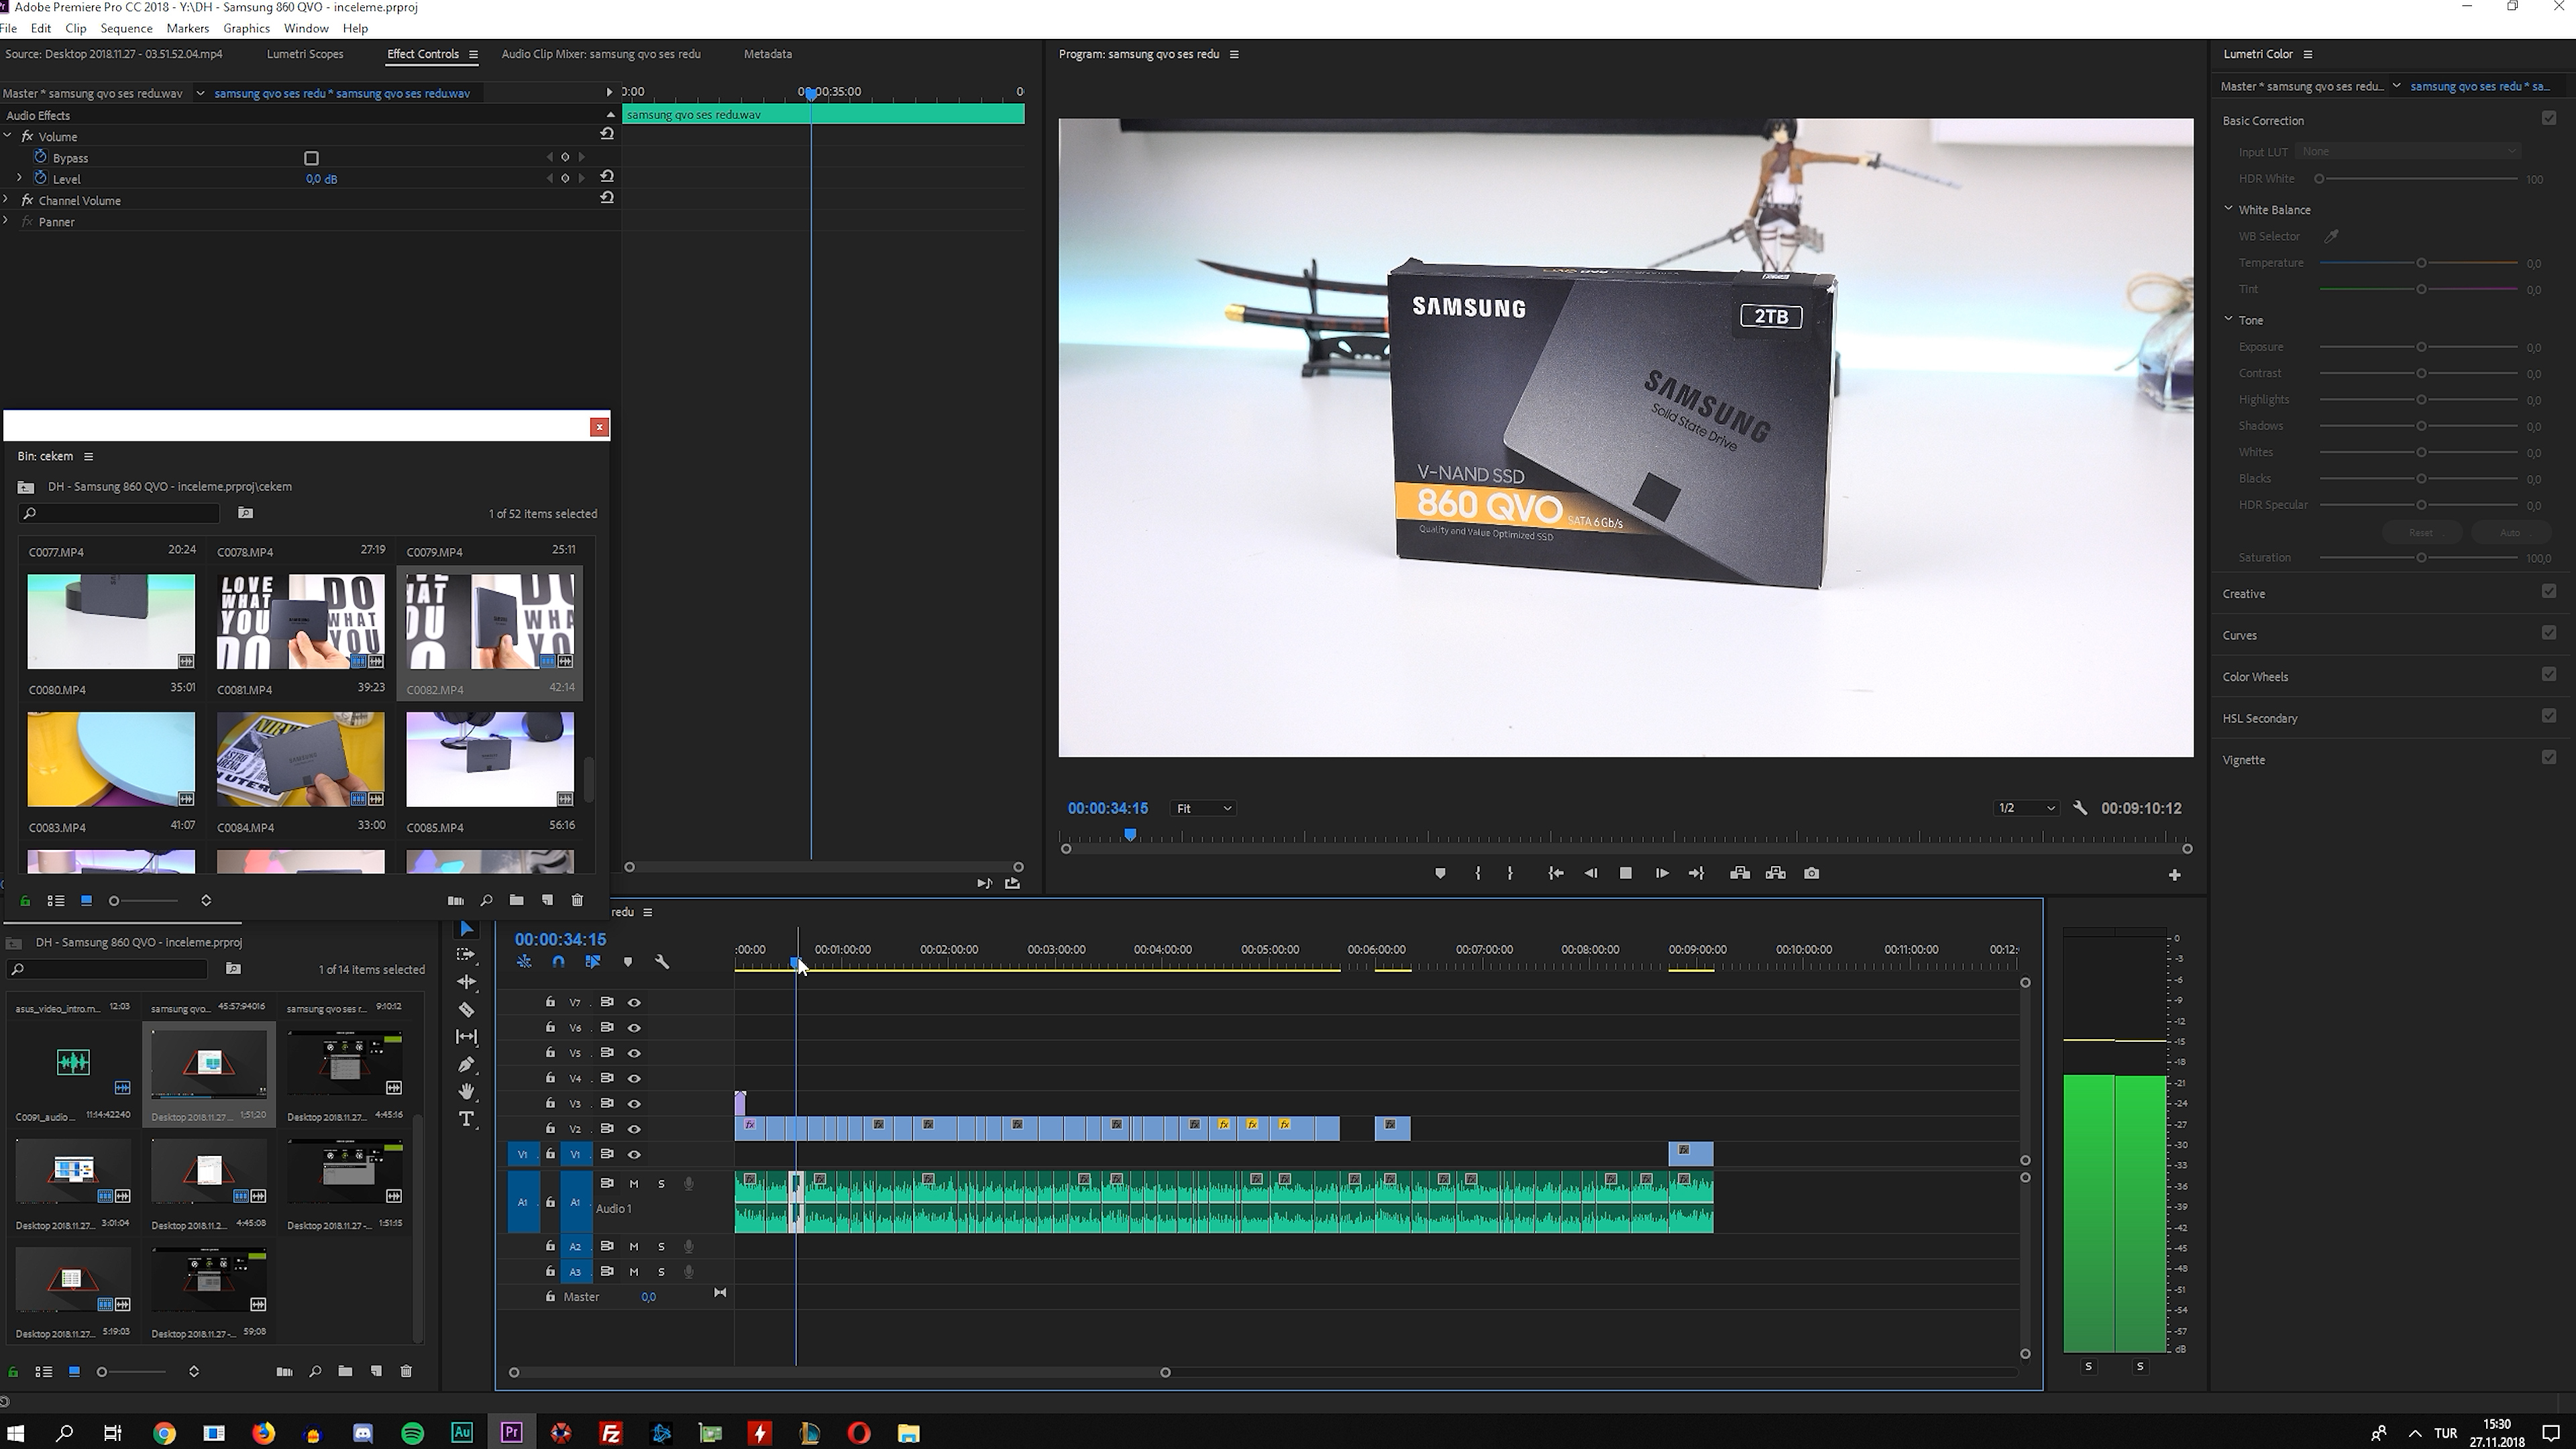Step forward one frame
Screen dimensions: 2576x1449
[x=1661, y=873]
